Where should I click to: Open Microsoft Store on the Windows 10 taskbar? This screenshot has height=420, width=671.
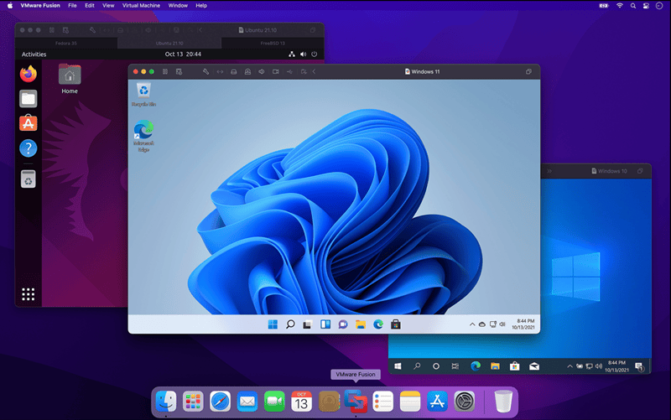pyautogui.click(x=515, y=366)
